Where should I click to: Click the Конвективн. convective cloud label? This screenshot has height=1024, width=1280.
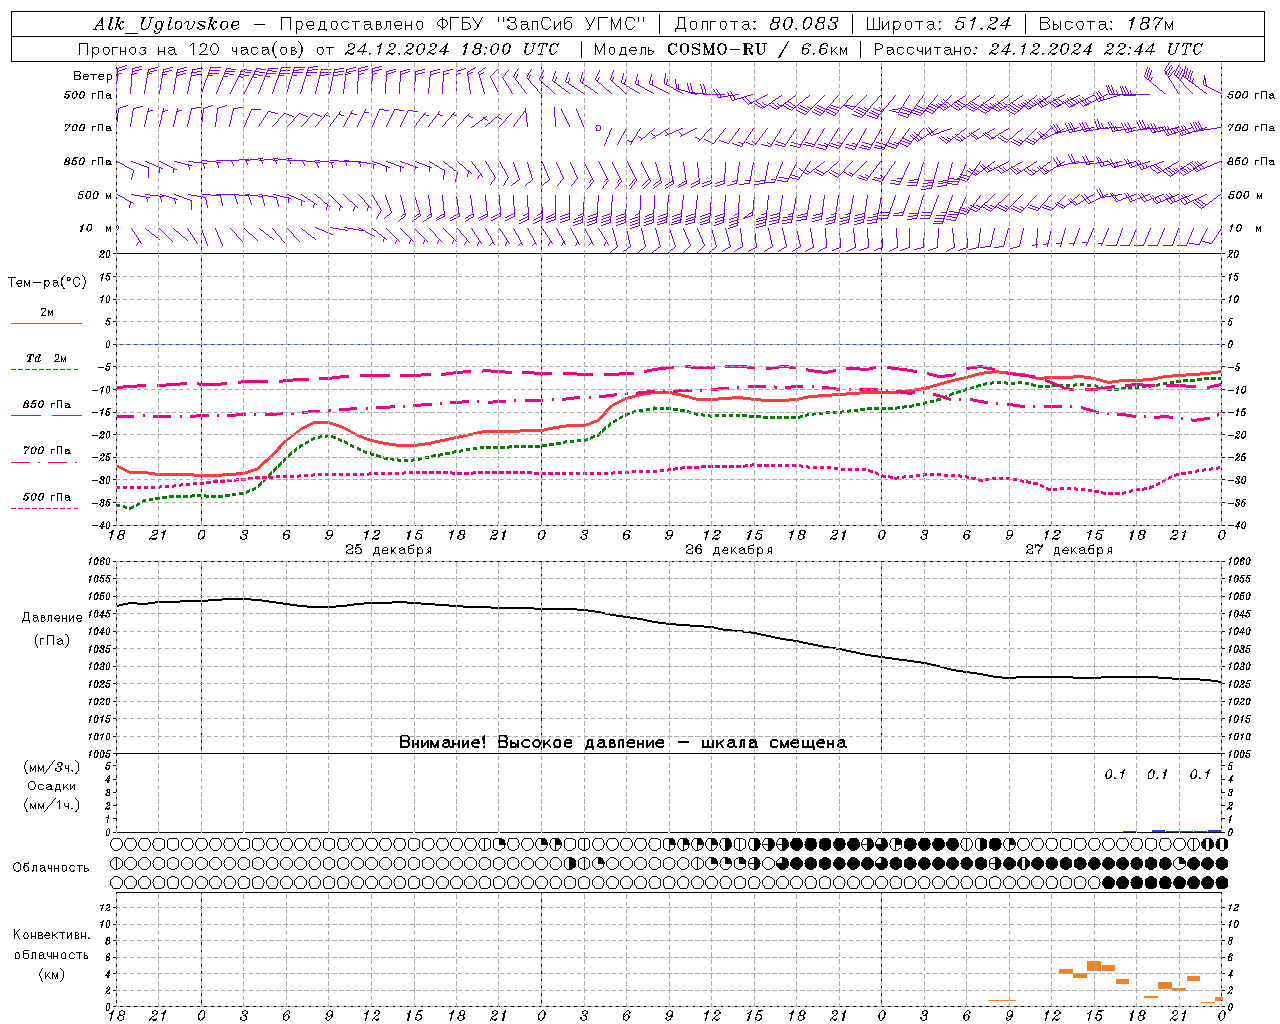(x=52, y=935)
